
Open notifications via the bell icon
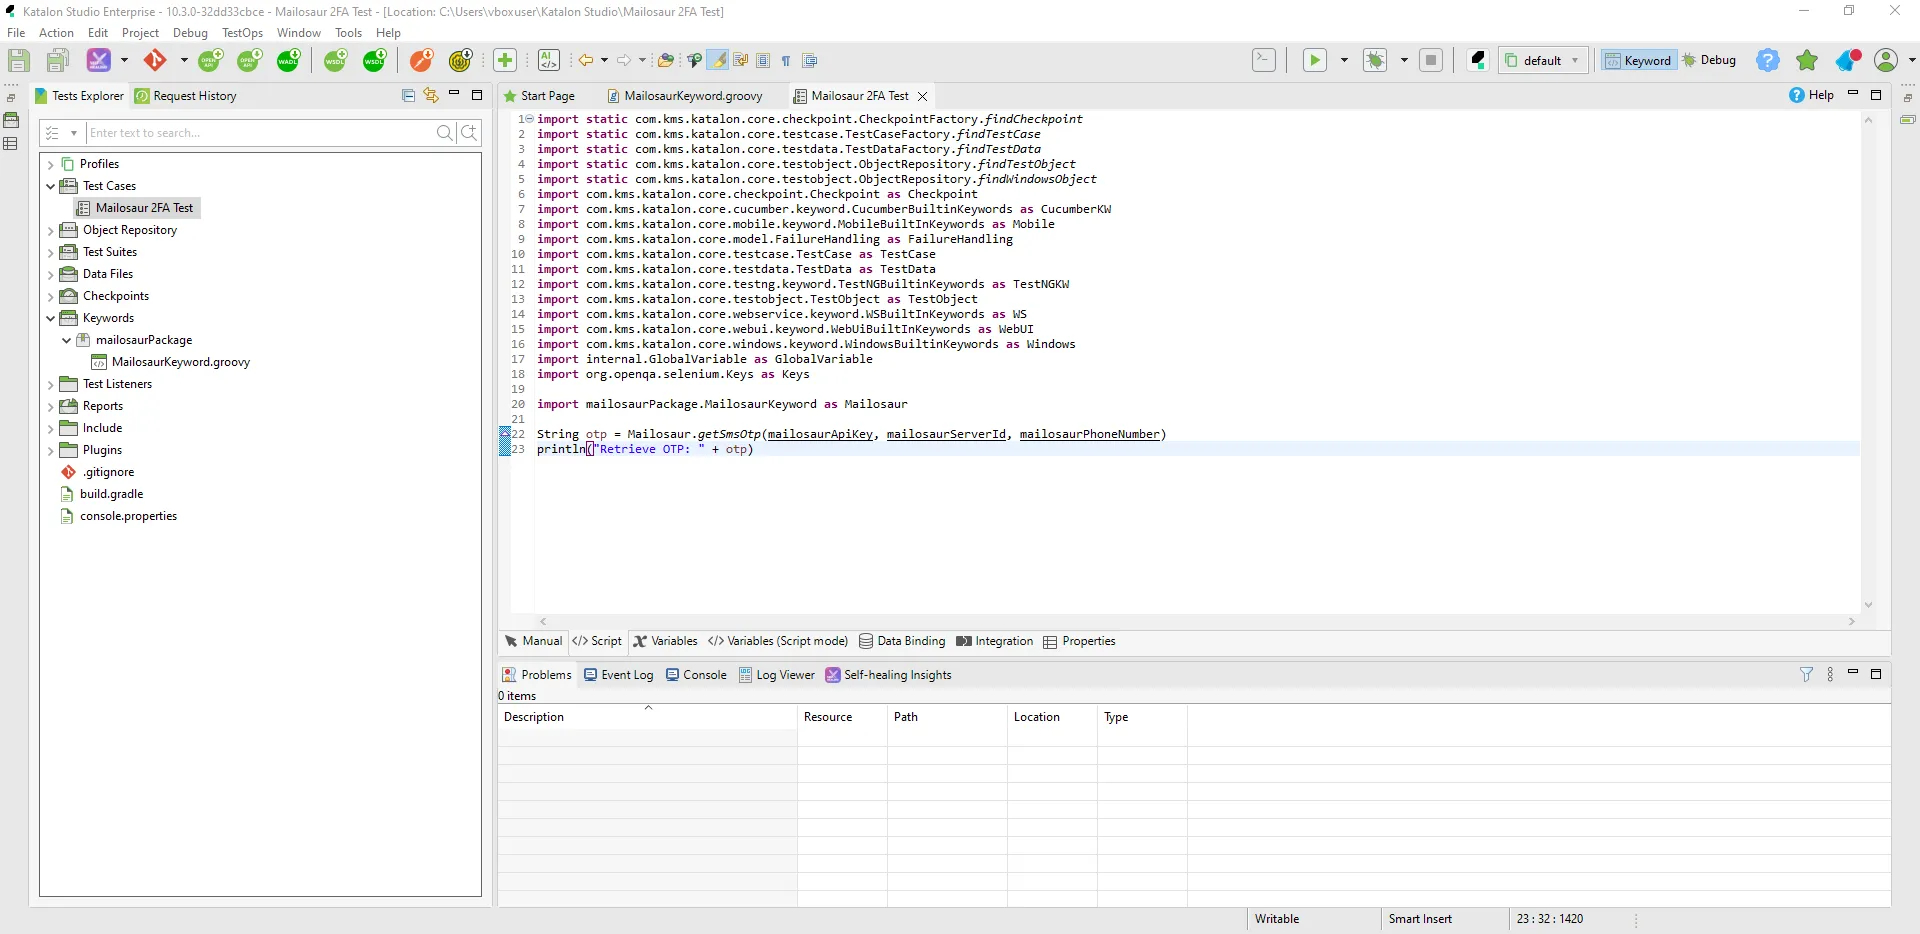(x=1845, y=60)
